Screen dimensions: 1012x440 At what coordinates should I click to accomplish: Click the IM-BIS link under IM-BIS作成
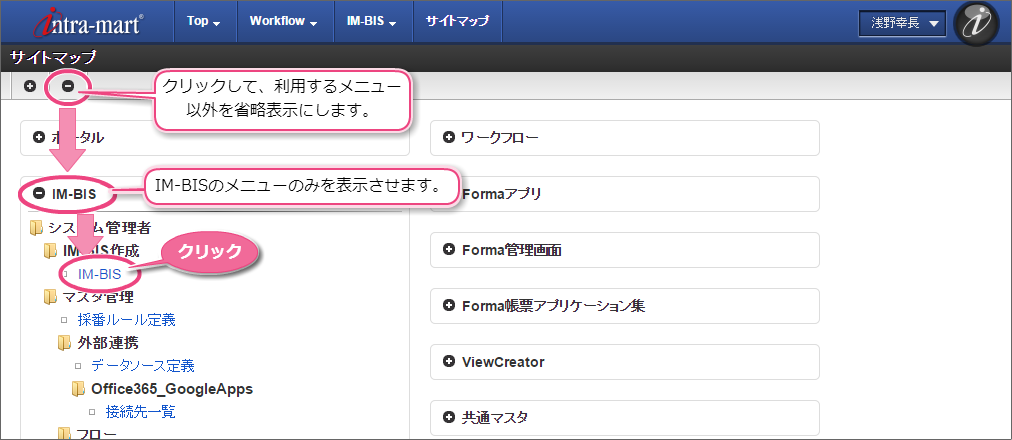[x=99, y=274]
